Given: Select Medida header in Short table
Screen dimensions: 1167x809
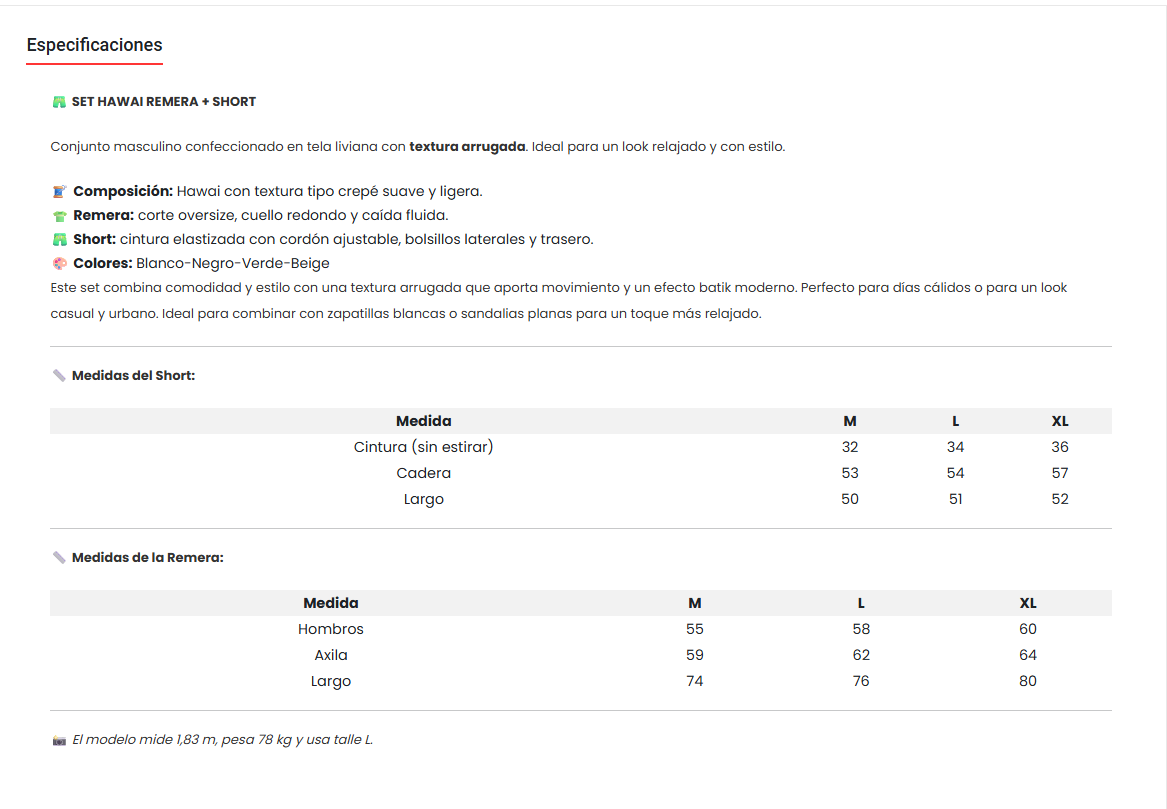Looking at the screenshot, I should 423,421.
